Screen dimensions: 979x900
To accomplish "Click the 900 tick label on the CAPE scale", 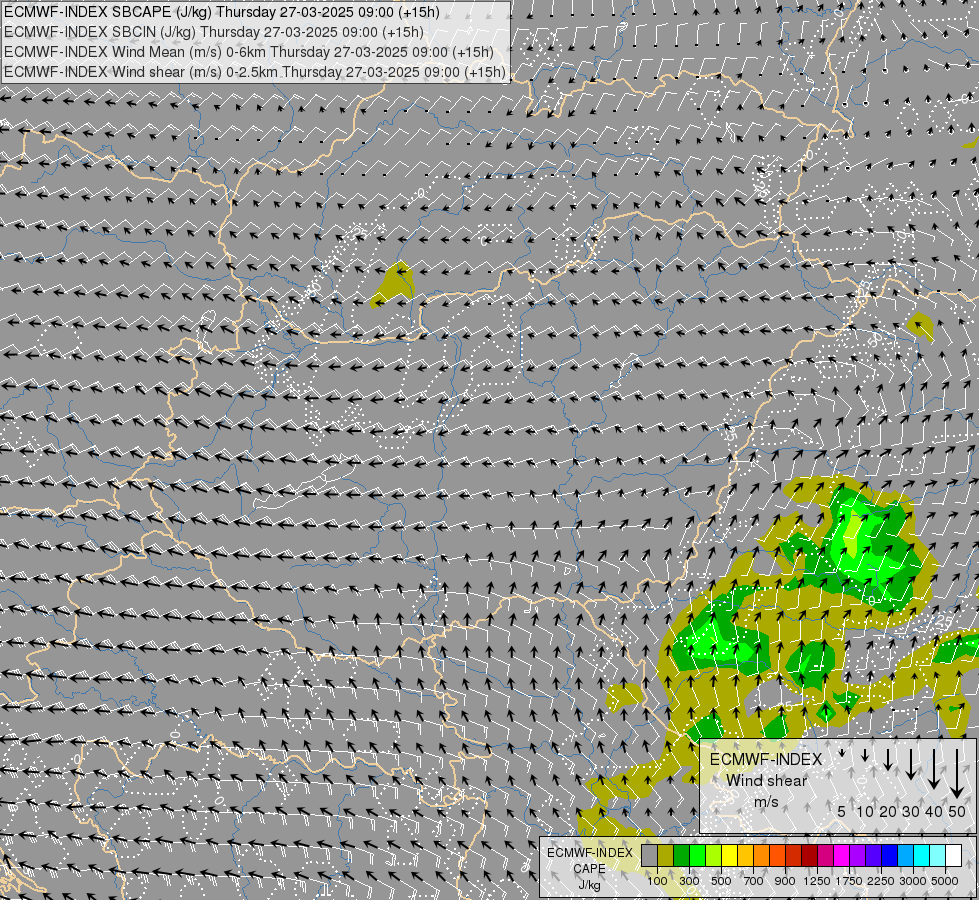I will click(785, 881).
